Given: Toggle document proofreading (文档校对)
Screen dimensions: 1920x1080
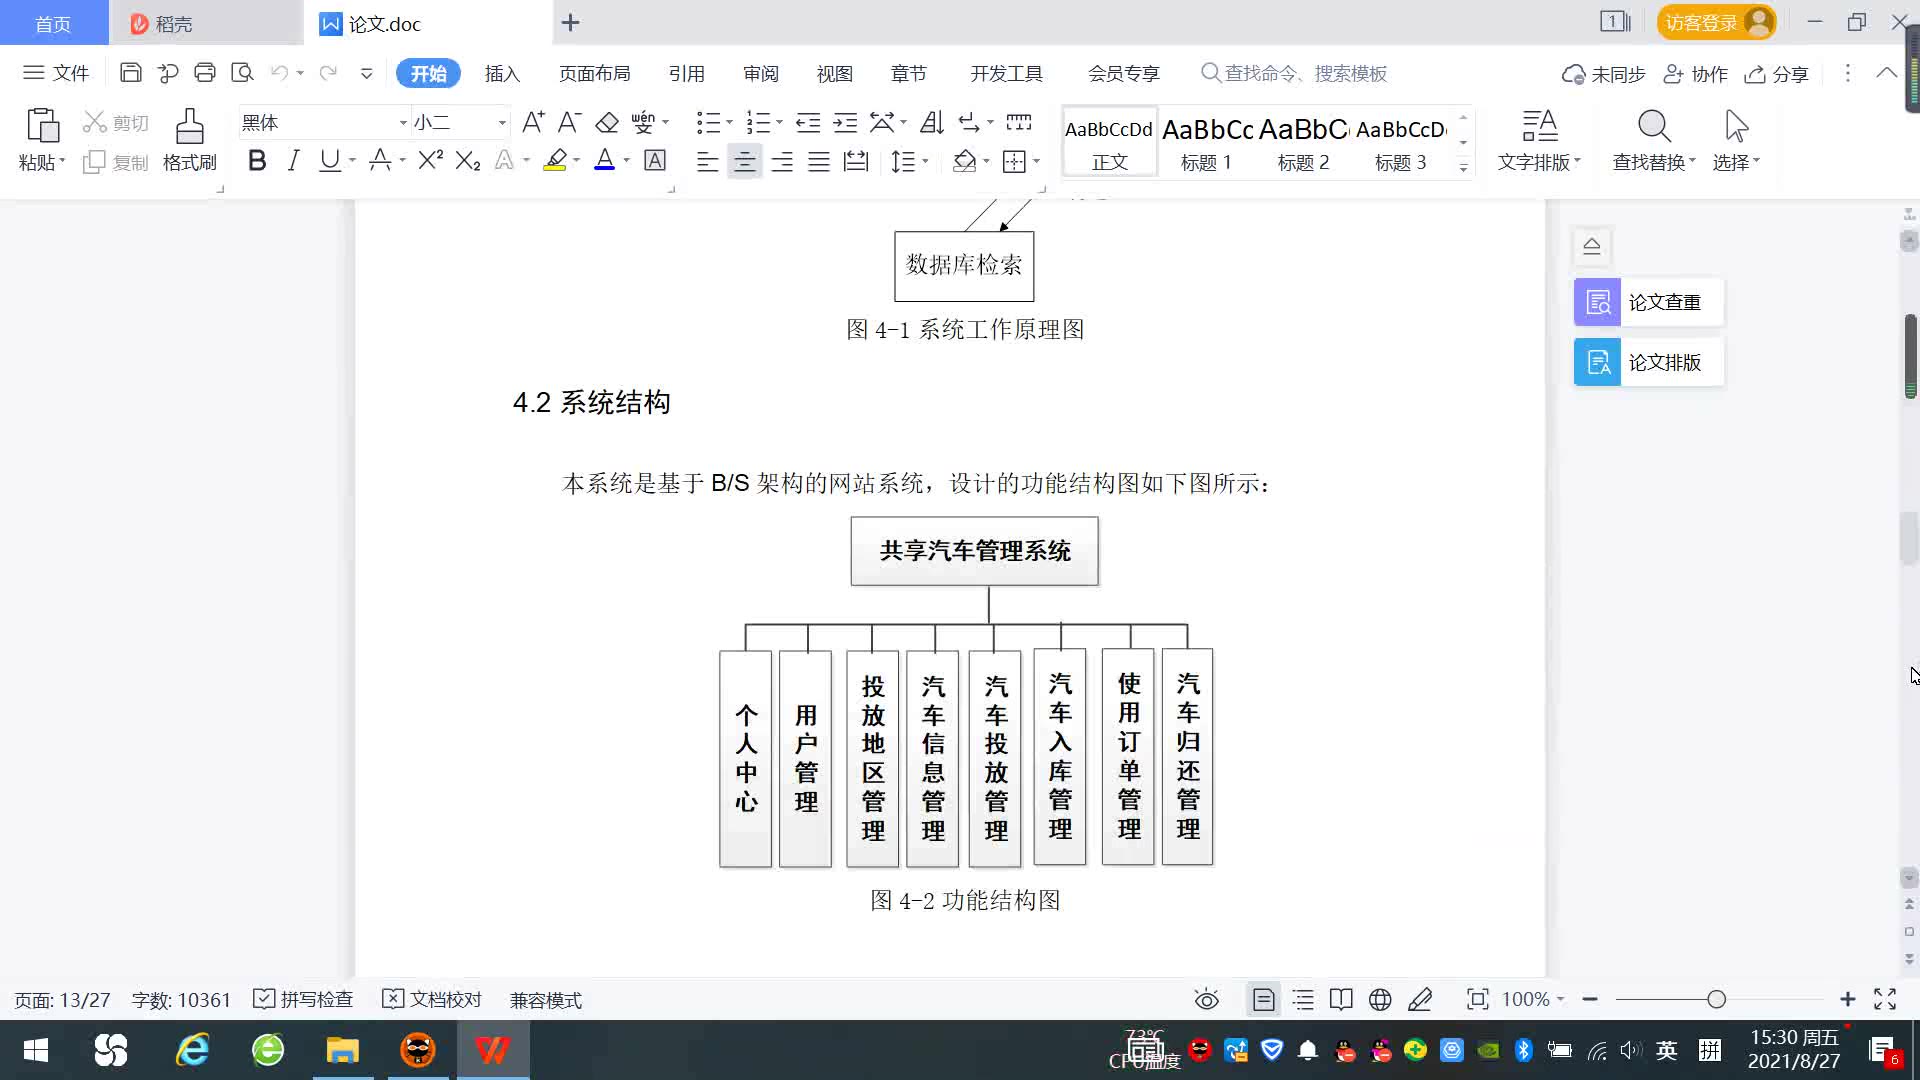Looking at the screenshot, I should click(x=432, y=999).
